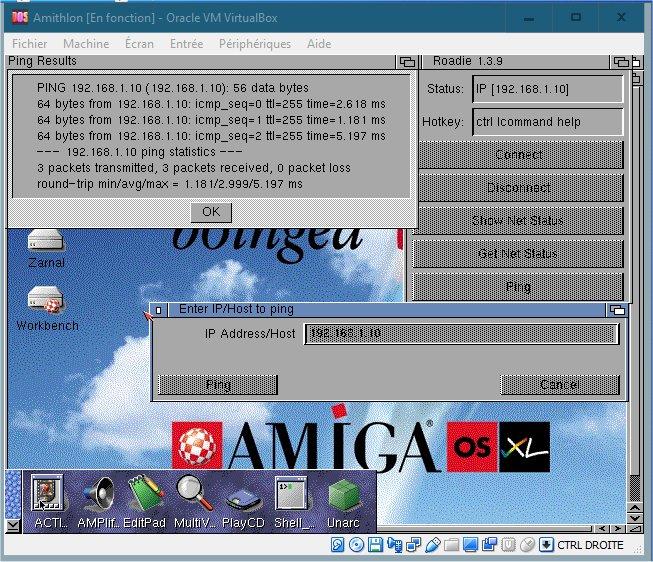Click Roadie Disconnect button
This screenshot has height=562, width=653.
click(x=519, y=188)
